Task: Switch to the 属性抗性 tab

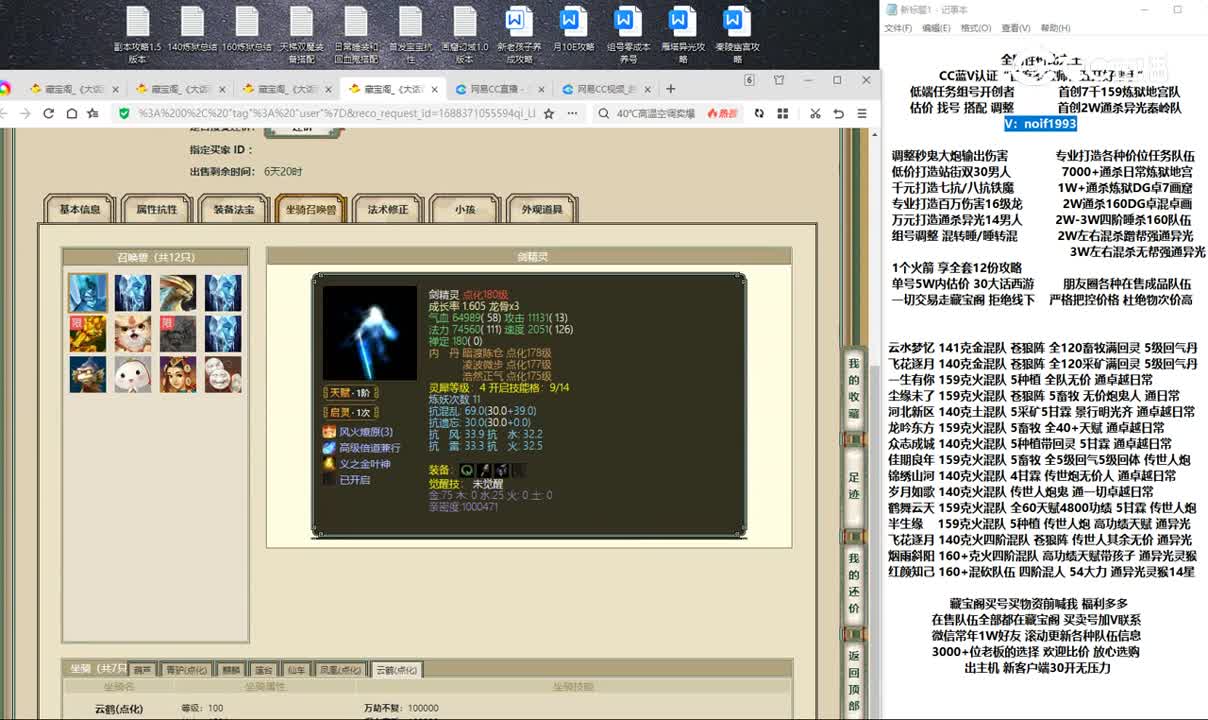Action: 156,210
